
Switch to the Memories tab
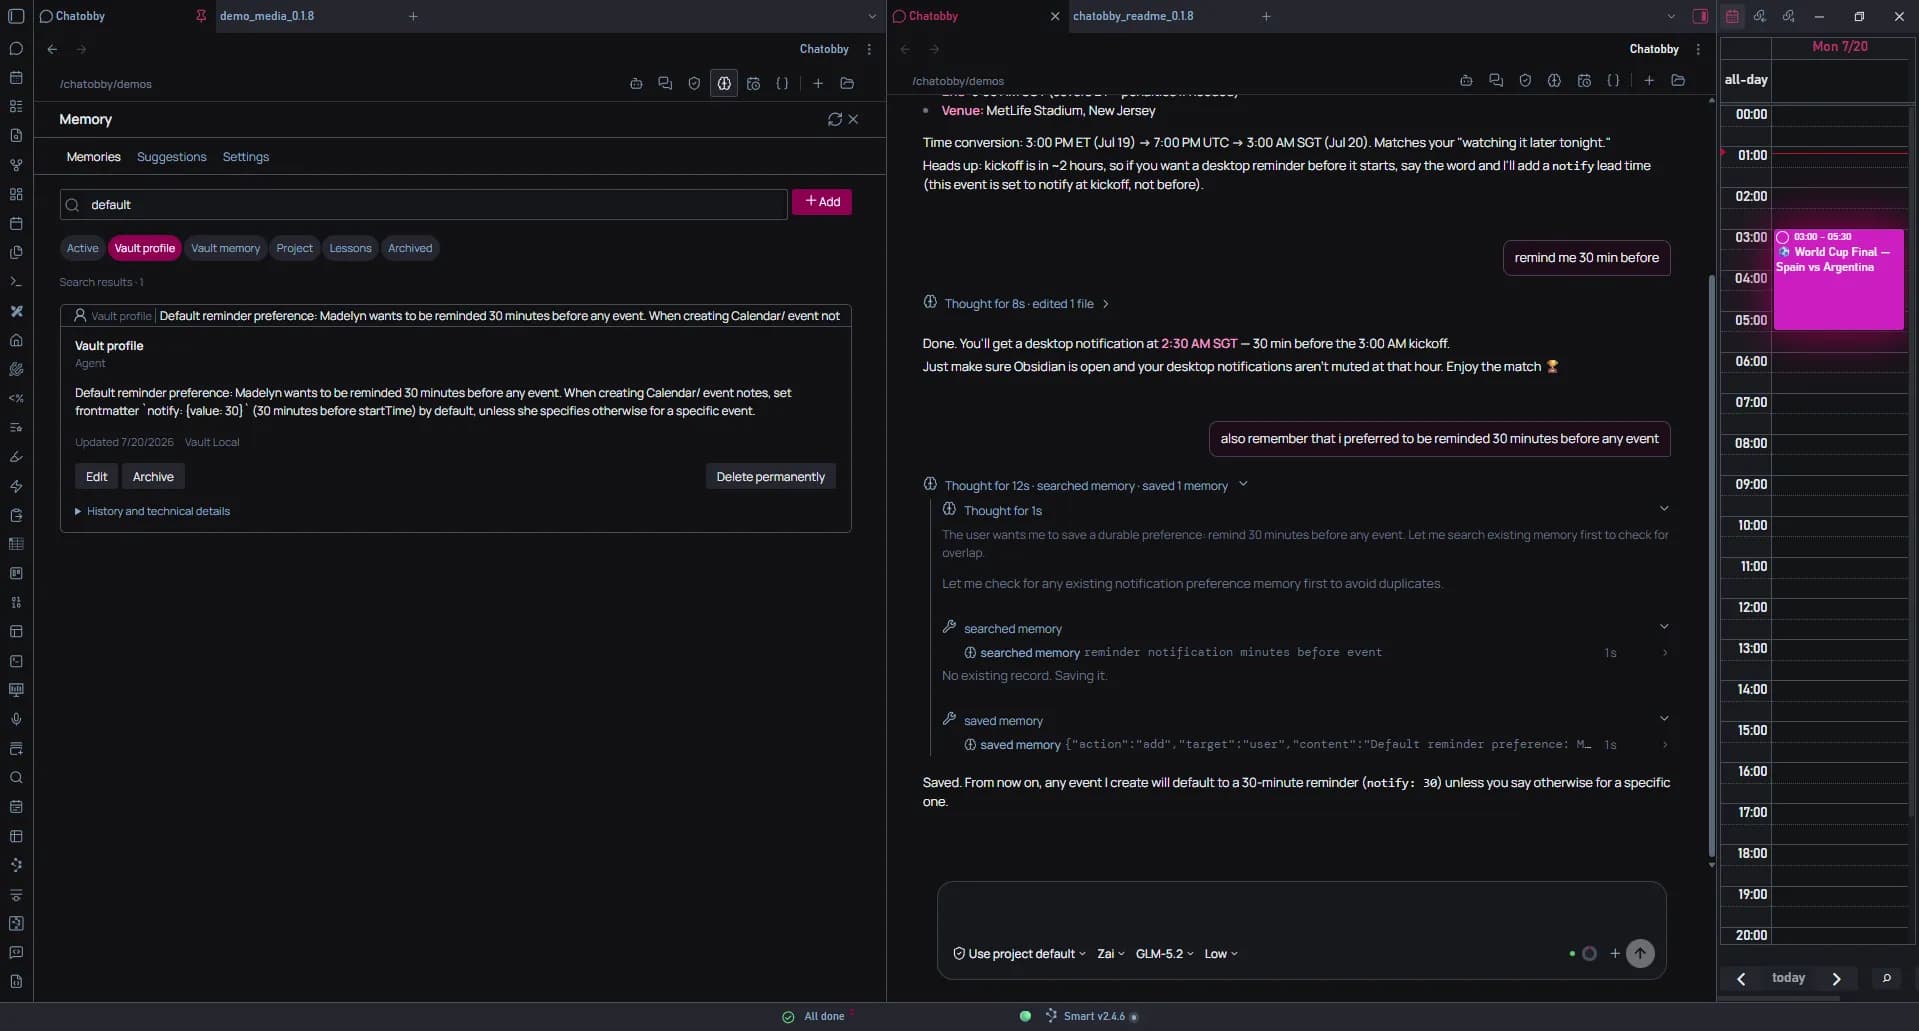(x=93, y=157)
